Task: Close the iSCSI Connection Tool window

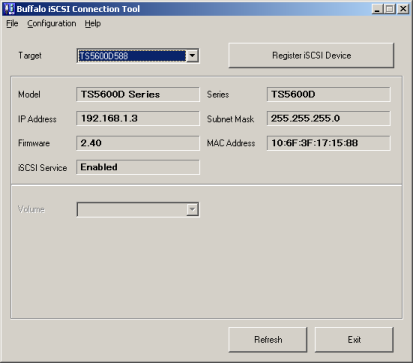Action: pos(403,9)
